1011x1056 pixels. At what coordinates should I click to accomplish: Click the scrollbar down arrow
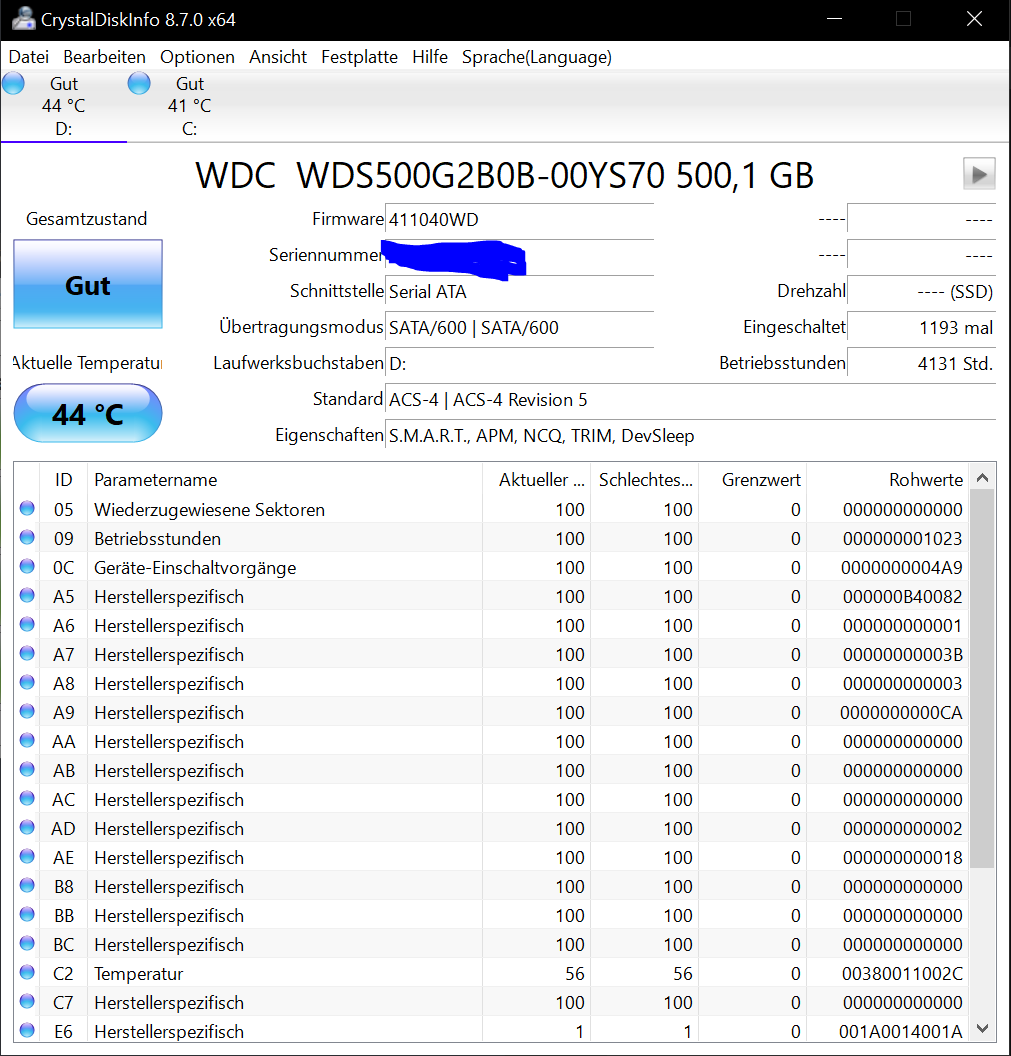[x=982, y=1028]
